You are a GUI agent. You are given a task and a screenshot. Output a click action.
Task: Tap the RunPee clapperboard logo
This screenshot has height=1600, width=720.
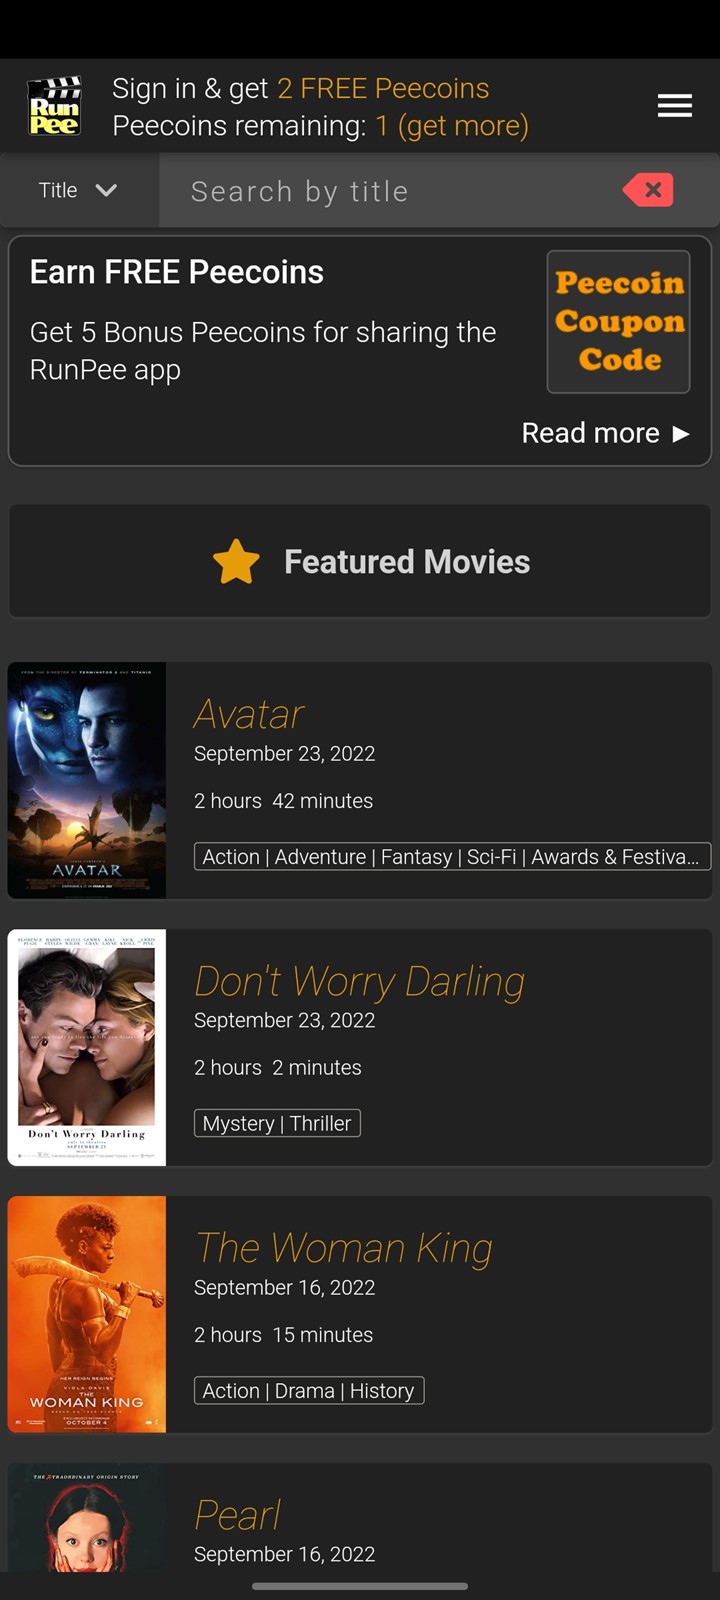tap(54, 106)
